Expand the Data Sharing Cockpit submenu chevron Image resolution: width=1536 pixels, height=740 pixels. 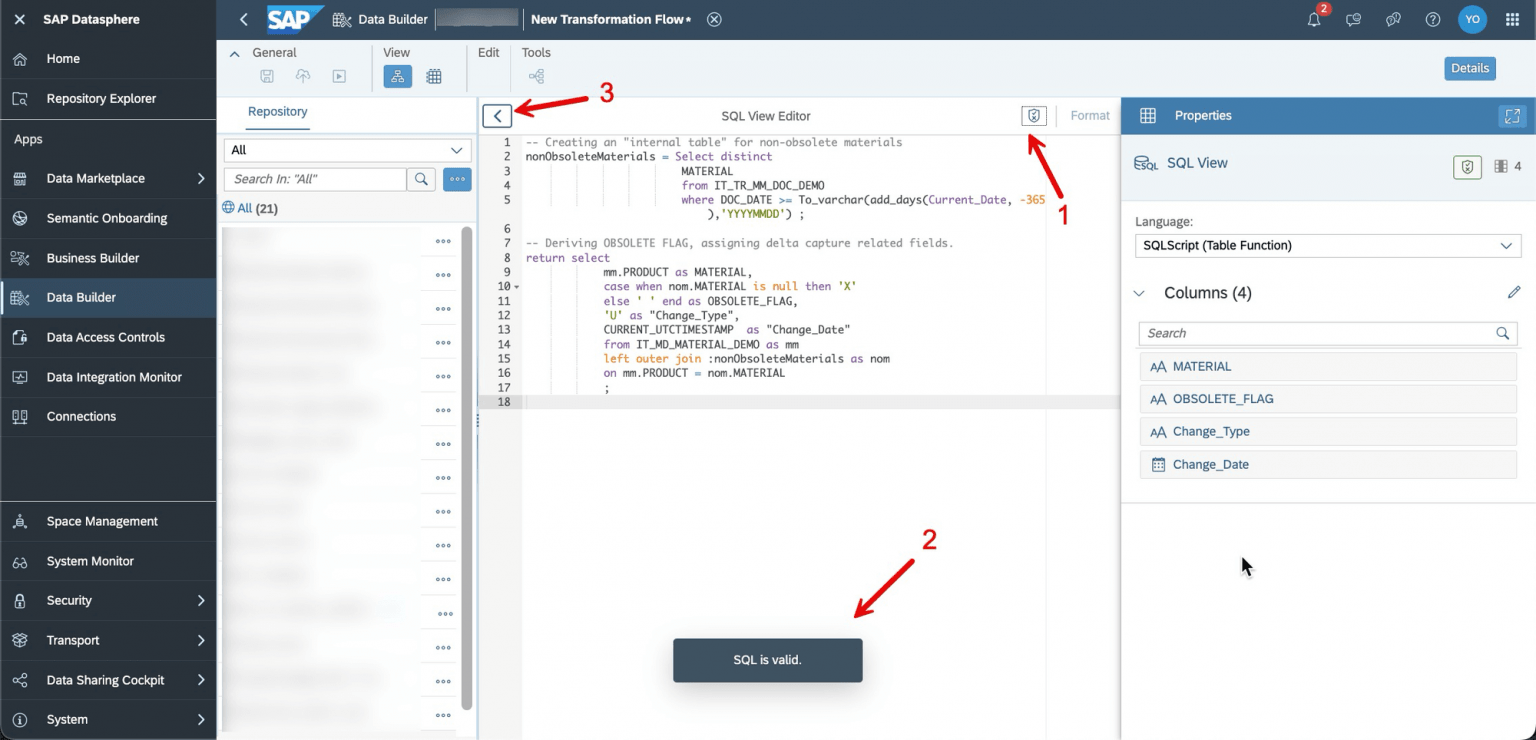(200, 680)
